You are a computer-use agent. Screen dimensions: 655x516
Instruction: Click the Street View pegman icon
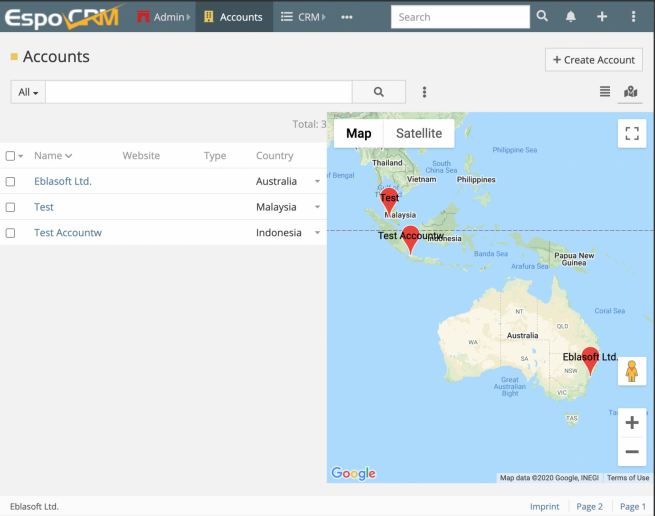coord(631,371)
